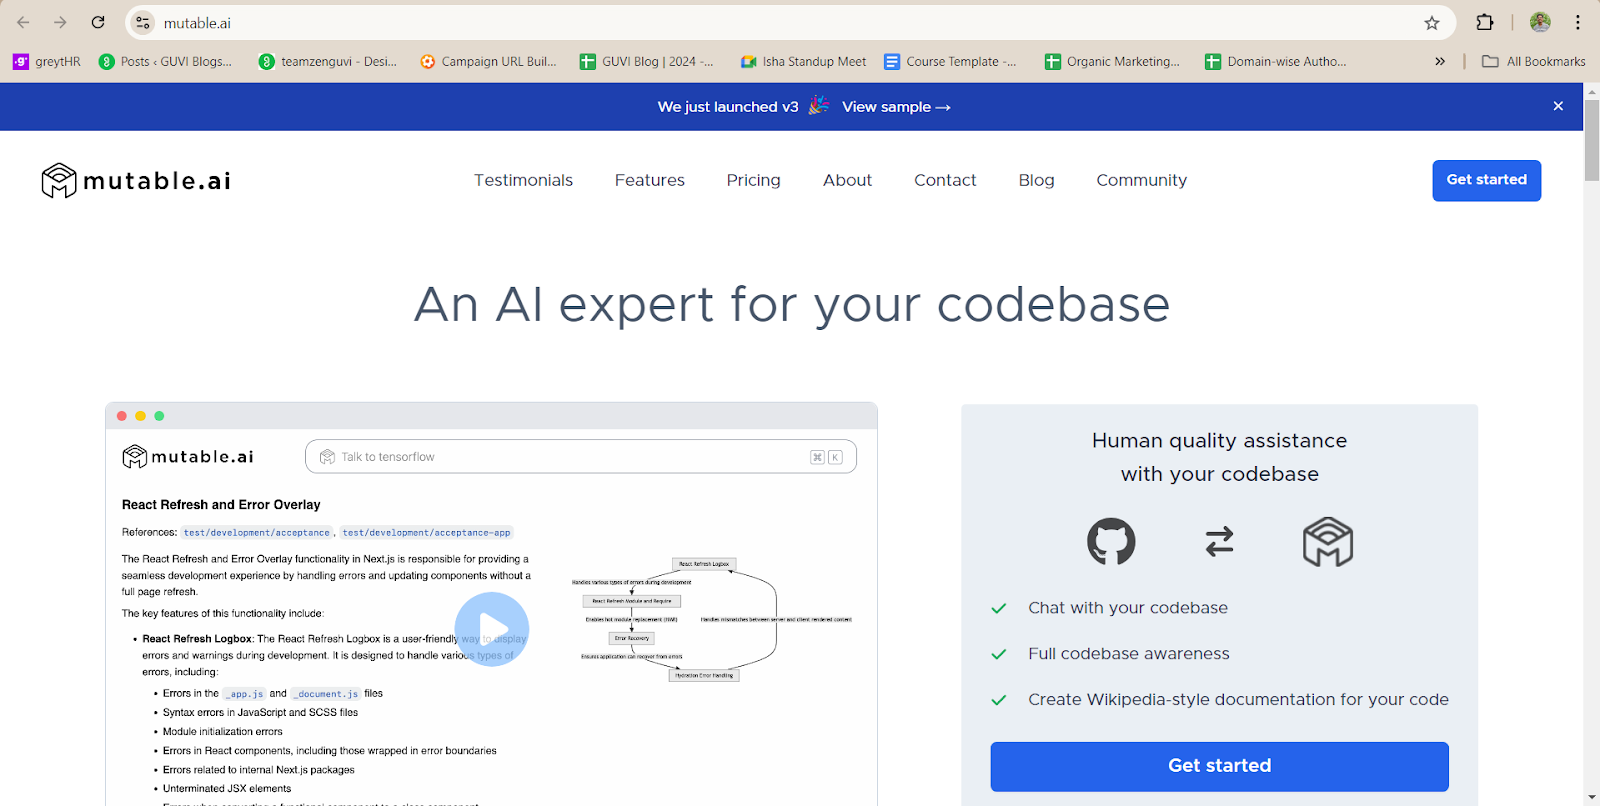Click the scrollbar up arrow
This screenshot has height=806, width=1600.
tap(1592, 90)
